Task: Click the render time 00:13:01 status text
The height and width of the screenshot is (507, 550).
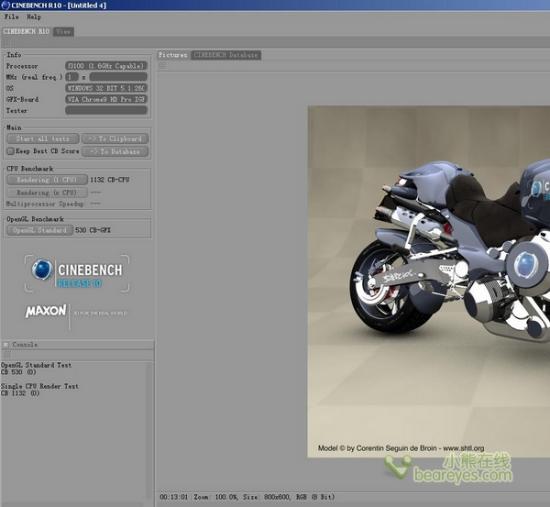Action: [174, 497]
